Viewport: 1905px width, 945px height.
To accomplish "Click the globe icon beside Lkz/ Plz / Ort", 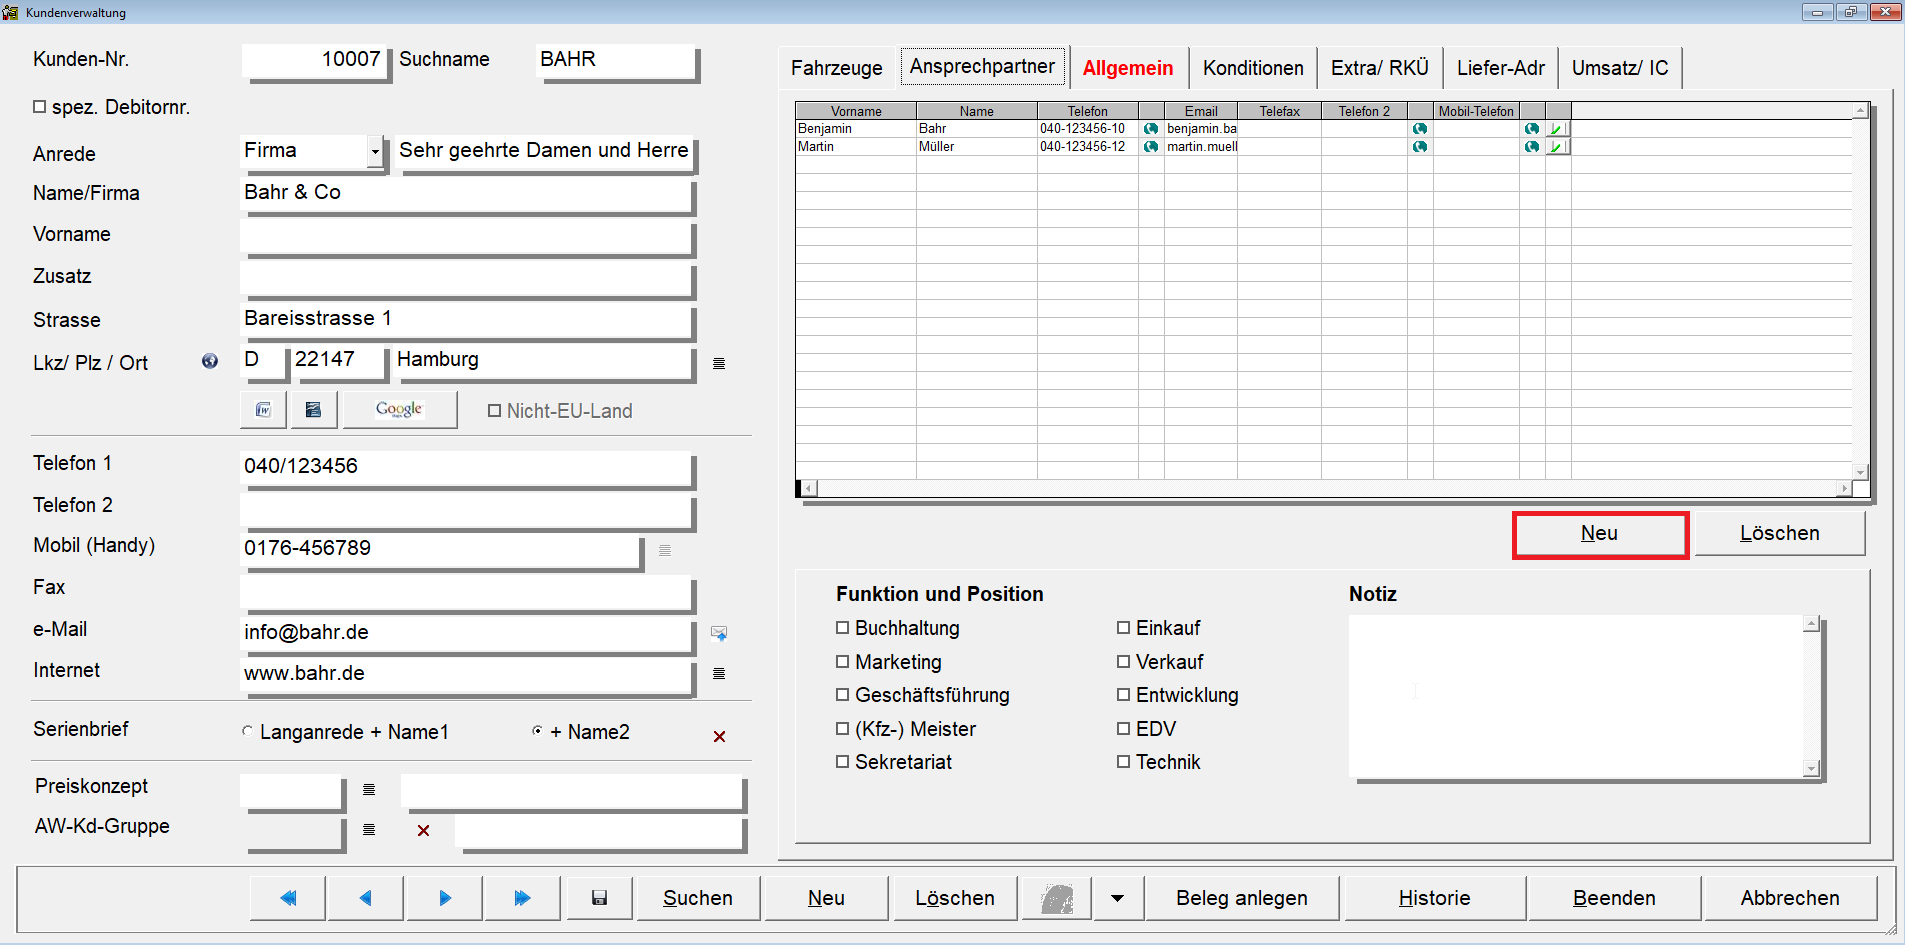I will click(210, 361).
